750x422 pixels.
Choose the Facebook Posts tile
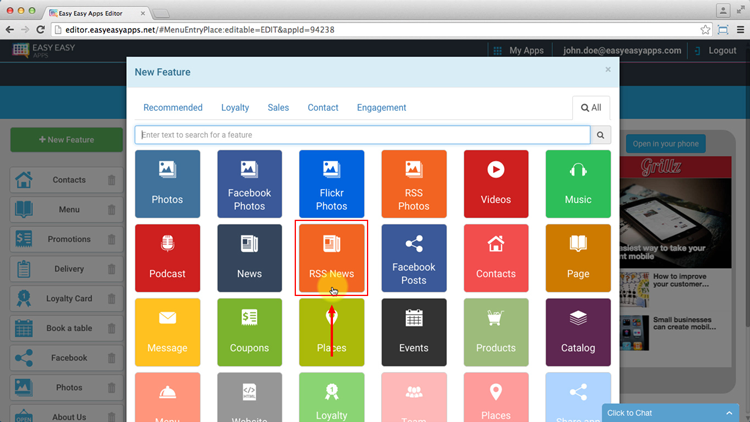(414, 258)
